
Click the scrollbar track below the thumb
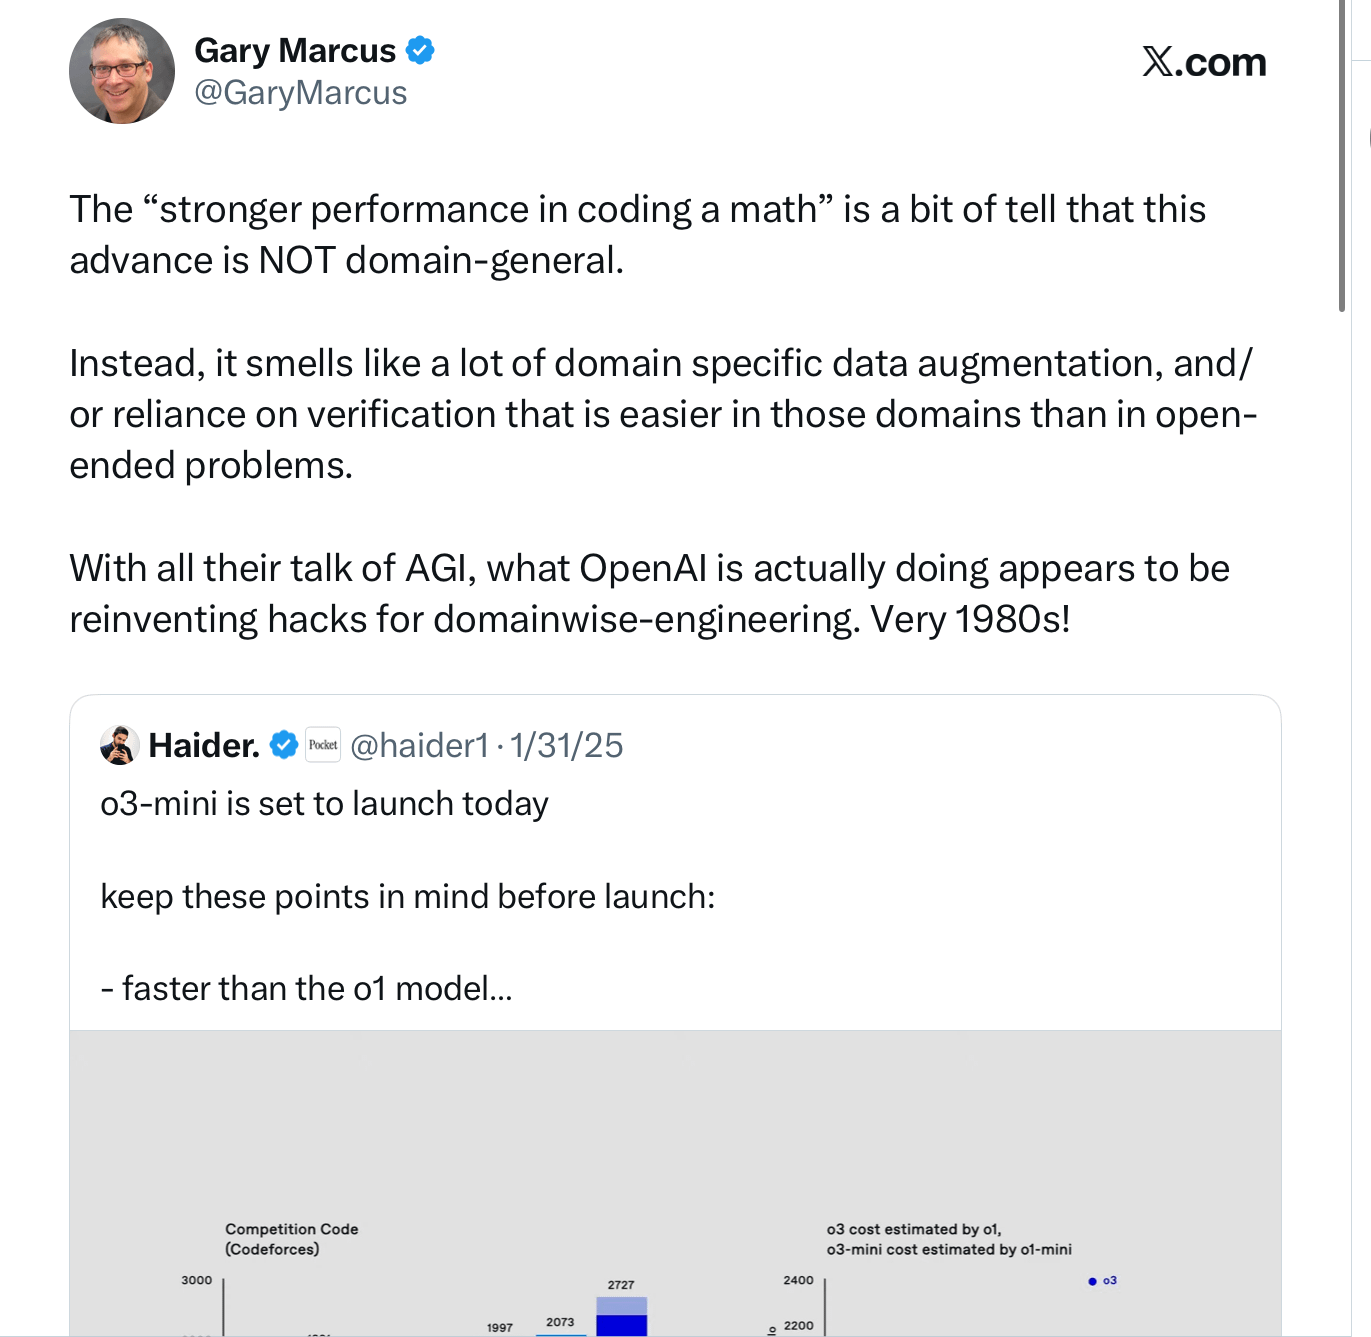[1343, 820]
